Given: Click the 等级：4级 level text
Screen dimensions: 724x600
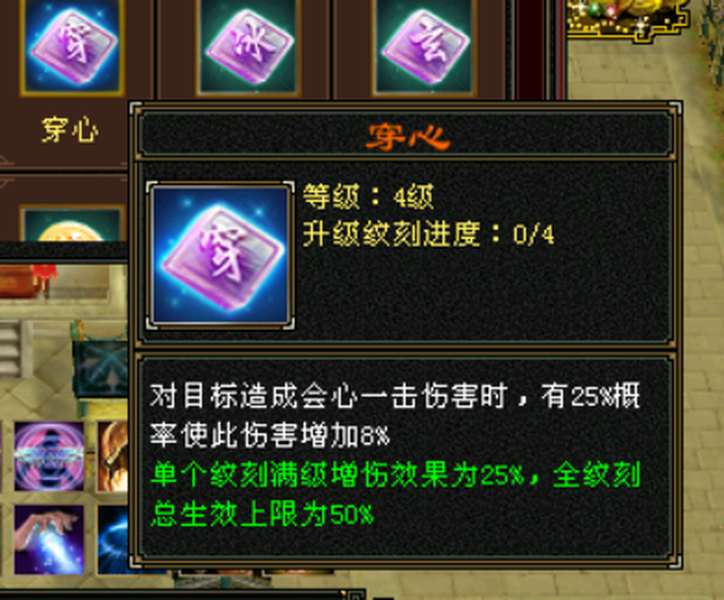Looking at the screenshot, I should click(368, 196).
